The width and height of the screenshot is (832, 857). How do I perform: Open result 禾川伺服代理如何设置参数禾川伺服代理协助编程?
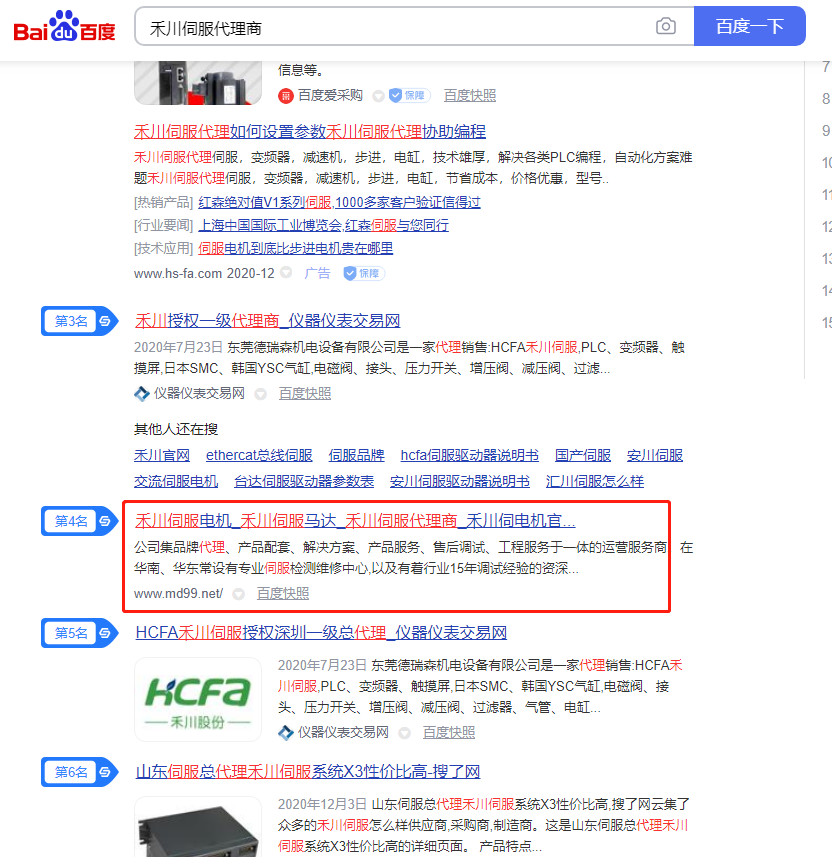[x=310, y=132]
